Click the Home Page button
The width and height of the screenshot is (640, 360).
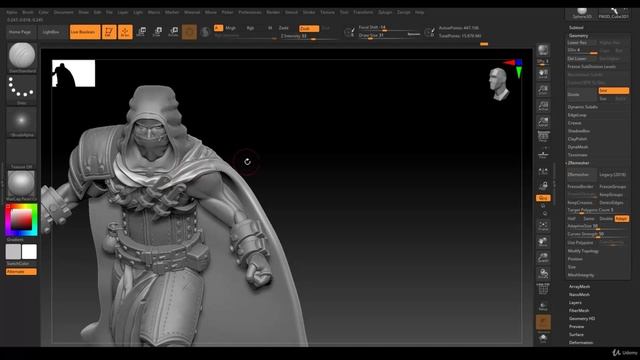coord(20,32)
